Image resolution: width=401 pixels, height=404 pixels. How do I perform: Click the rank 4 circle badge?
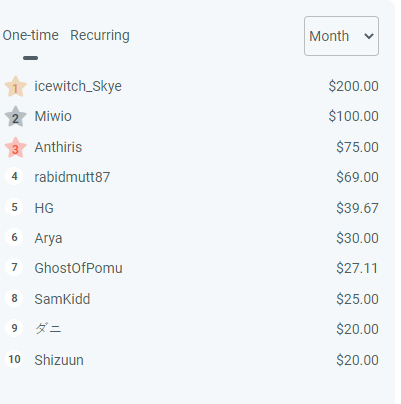(14, 176)
